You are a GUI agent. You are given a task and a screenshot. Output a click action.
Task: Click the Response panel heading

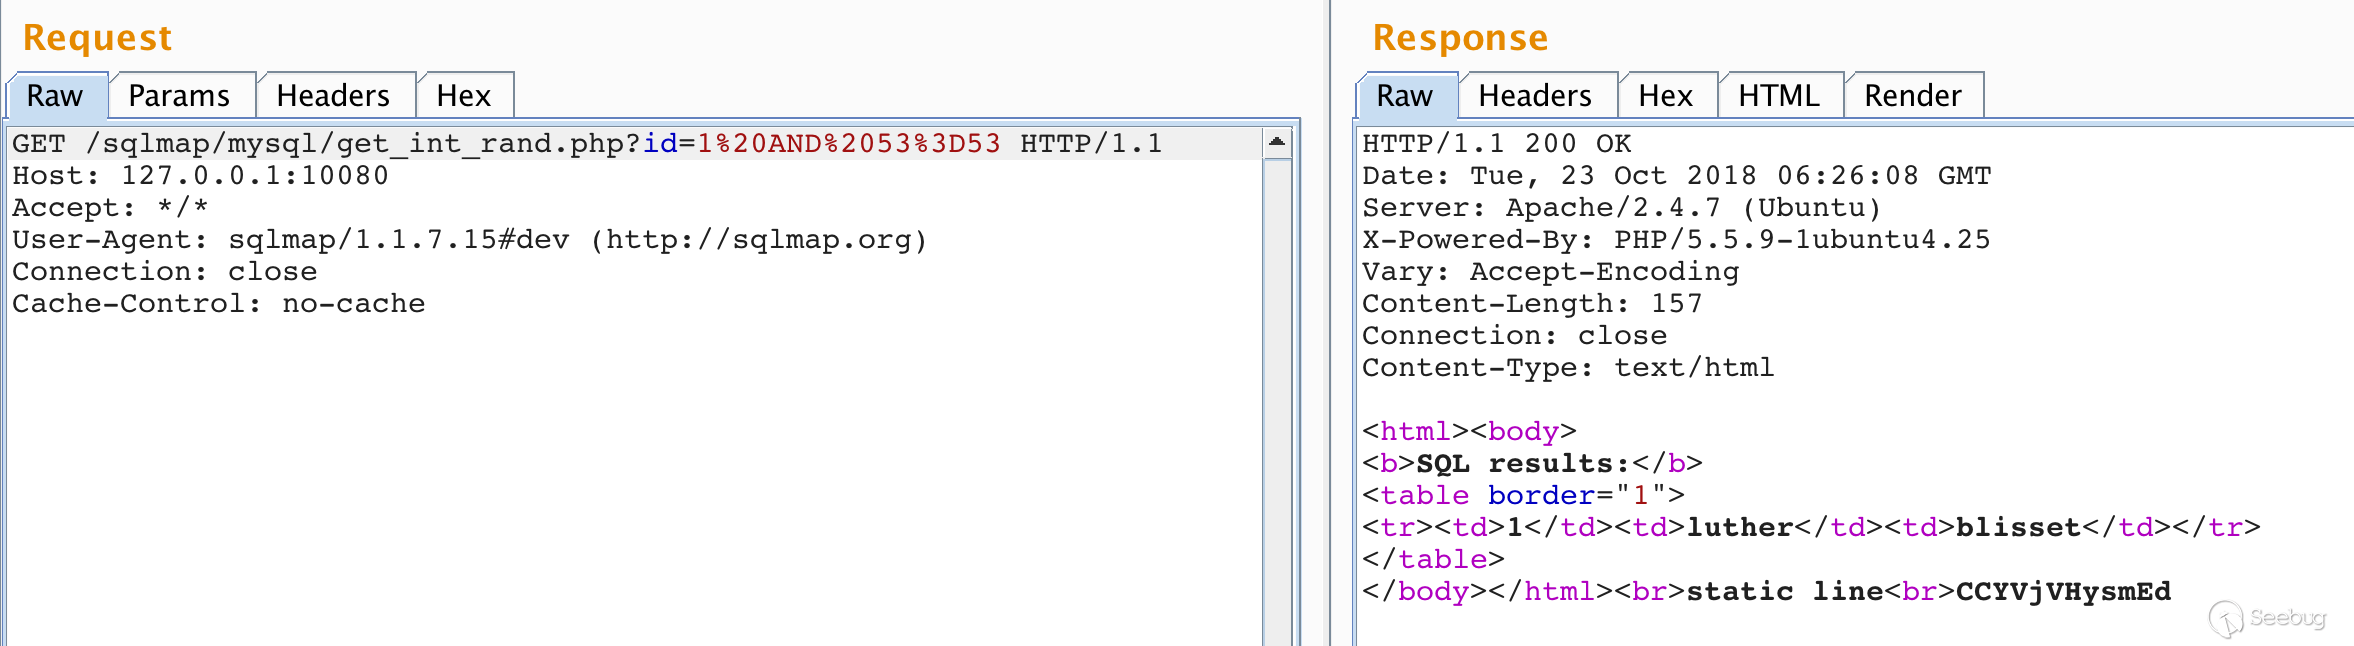(x=1460, y=38)
